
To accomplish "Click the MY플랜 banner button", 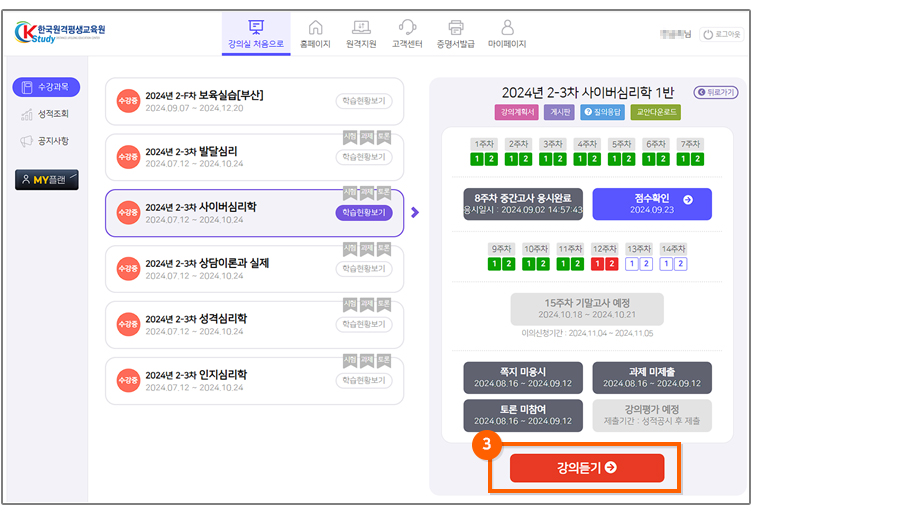I will 46,180.
